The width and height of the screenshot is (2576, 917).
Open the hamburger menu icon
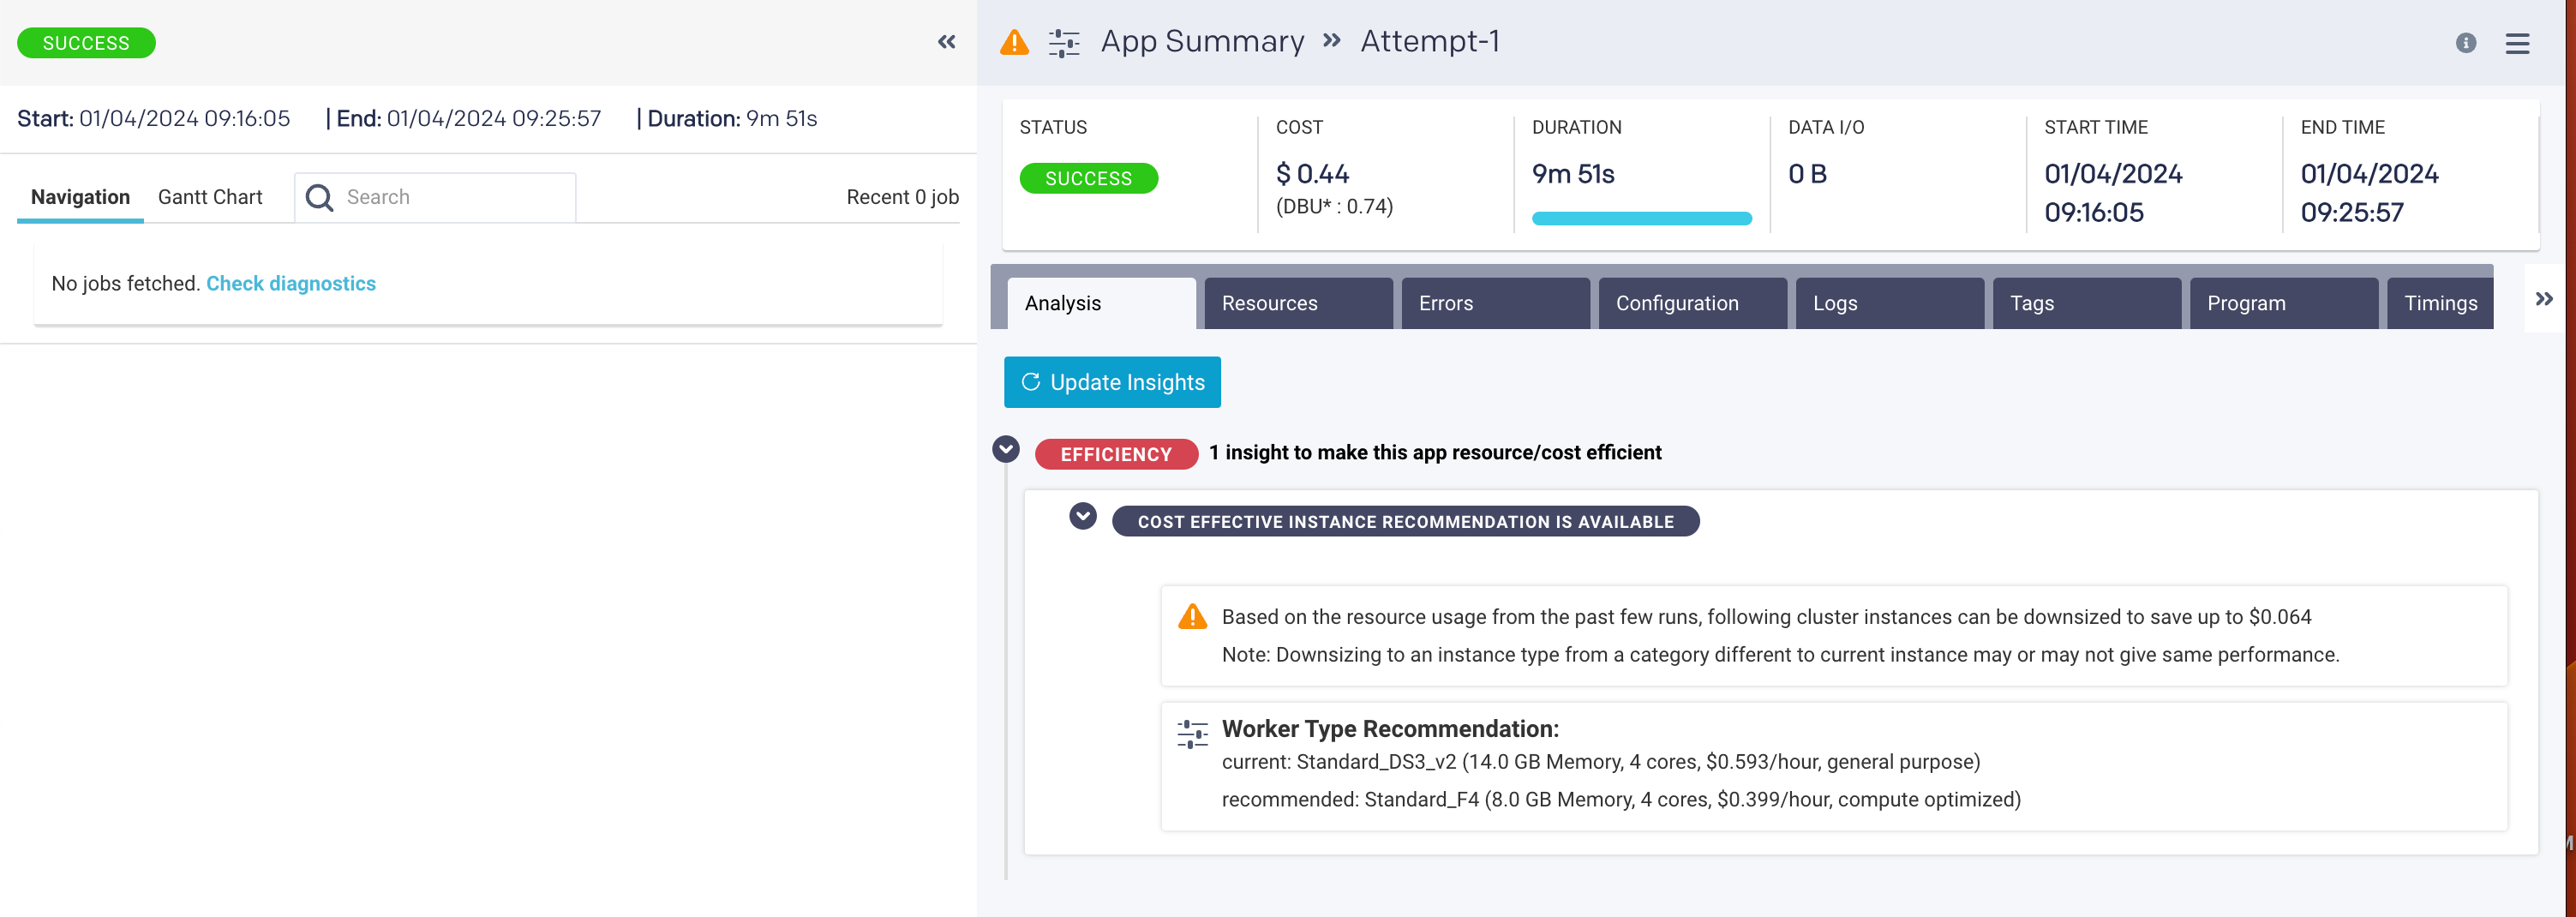coord(2516,43)
